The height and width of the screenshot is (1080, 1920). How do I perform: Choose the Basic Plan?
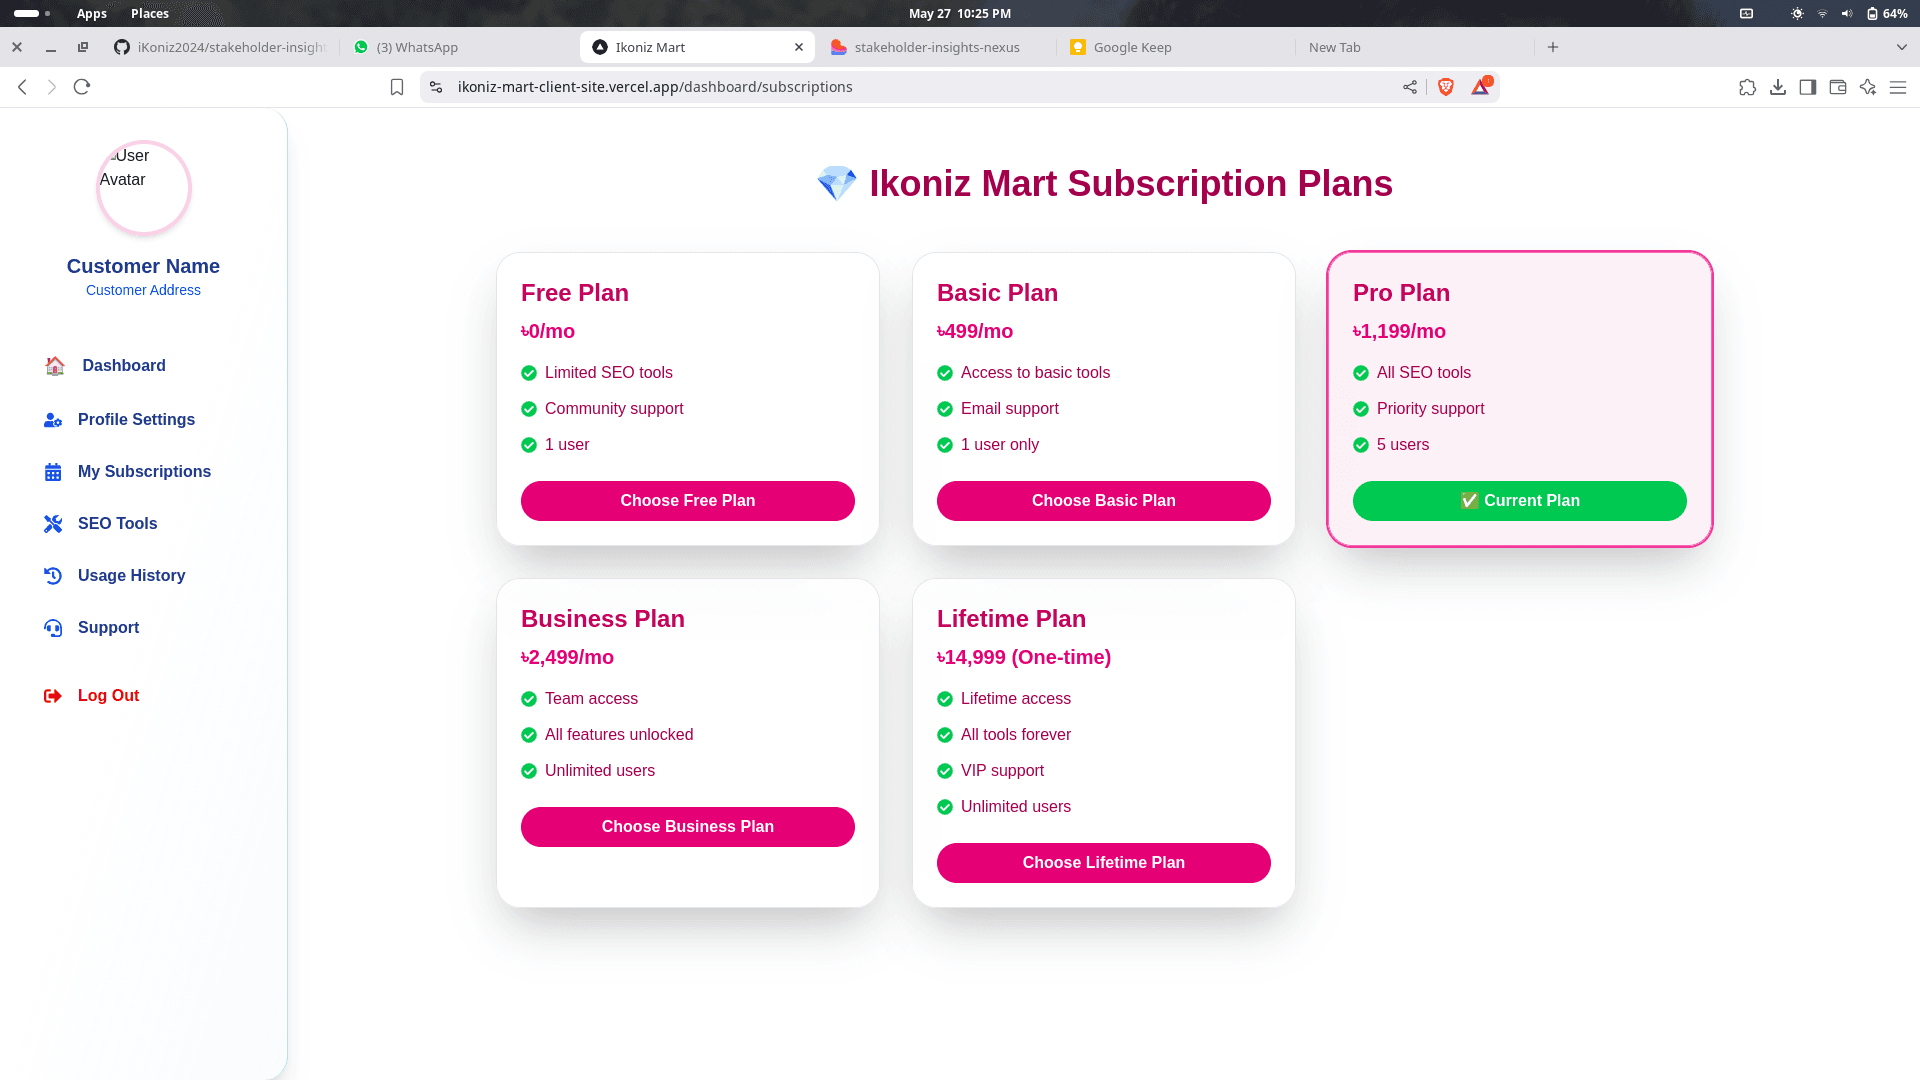pyautogui.click(x=1103, y=501)
